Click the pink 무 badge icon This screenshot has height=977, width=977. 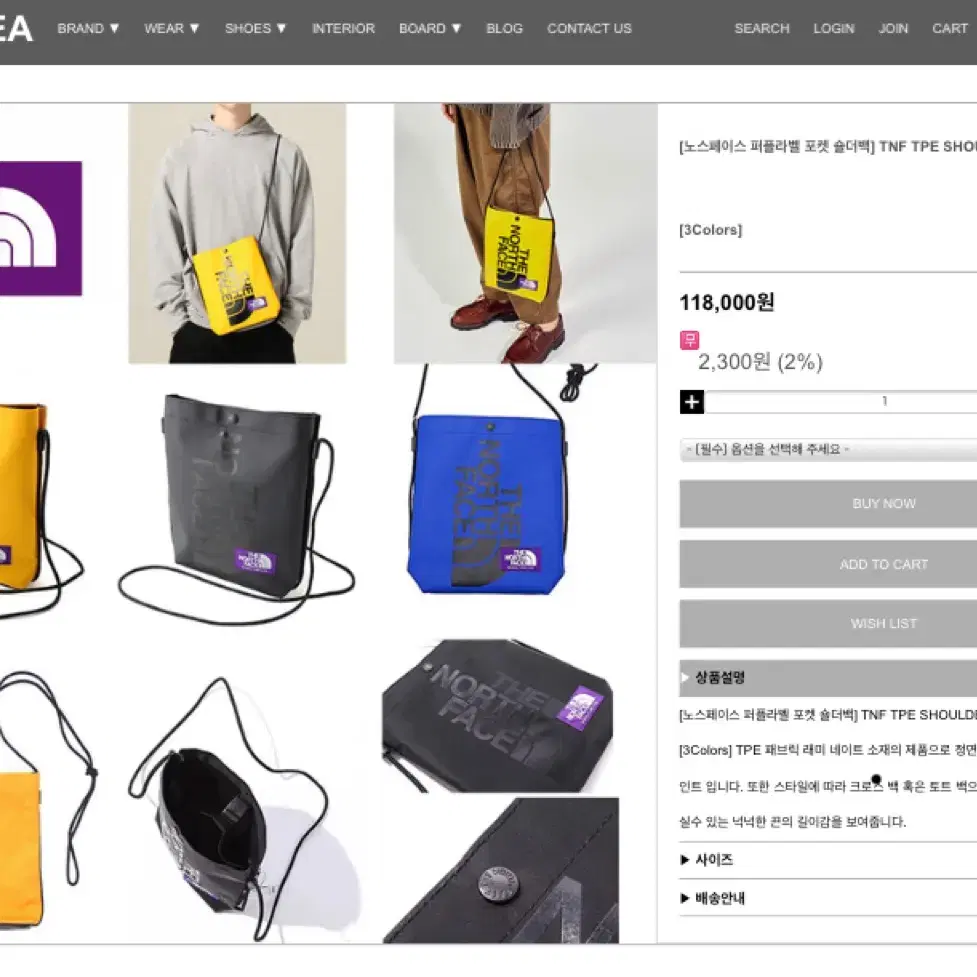[x=689, y=340]
